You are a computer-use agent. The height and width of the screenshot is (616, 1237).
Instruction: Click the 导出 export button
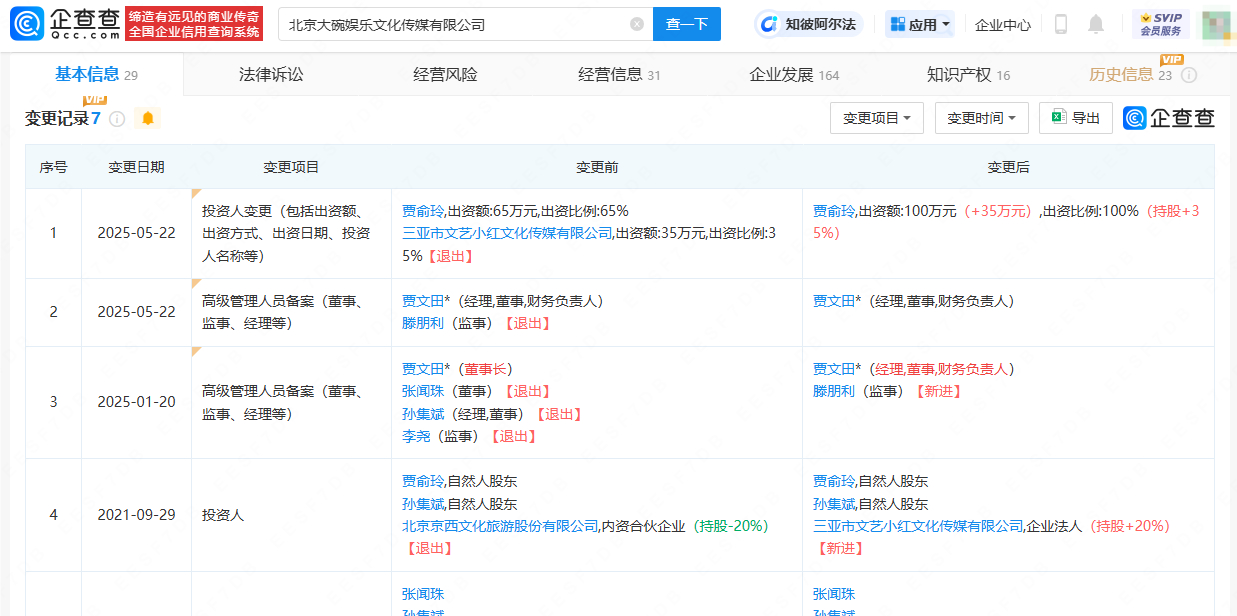1076,118
